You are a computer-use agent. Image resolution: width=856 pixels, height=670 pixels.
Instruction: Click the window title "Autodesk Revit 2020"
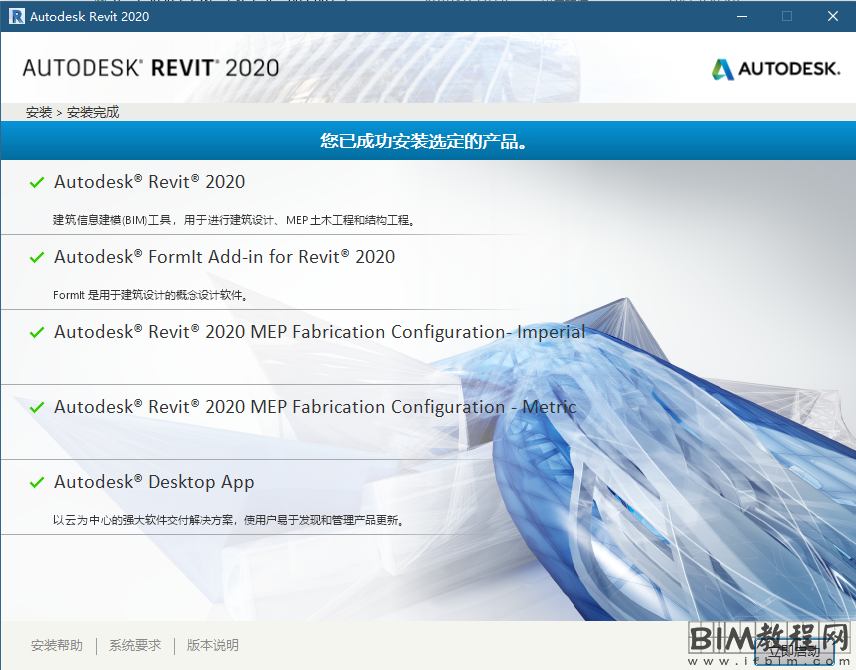[90, 16]
